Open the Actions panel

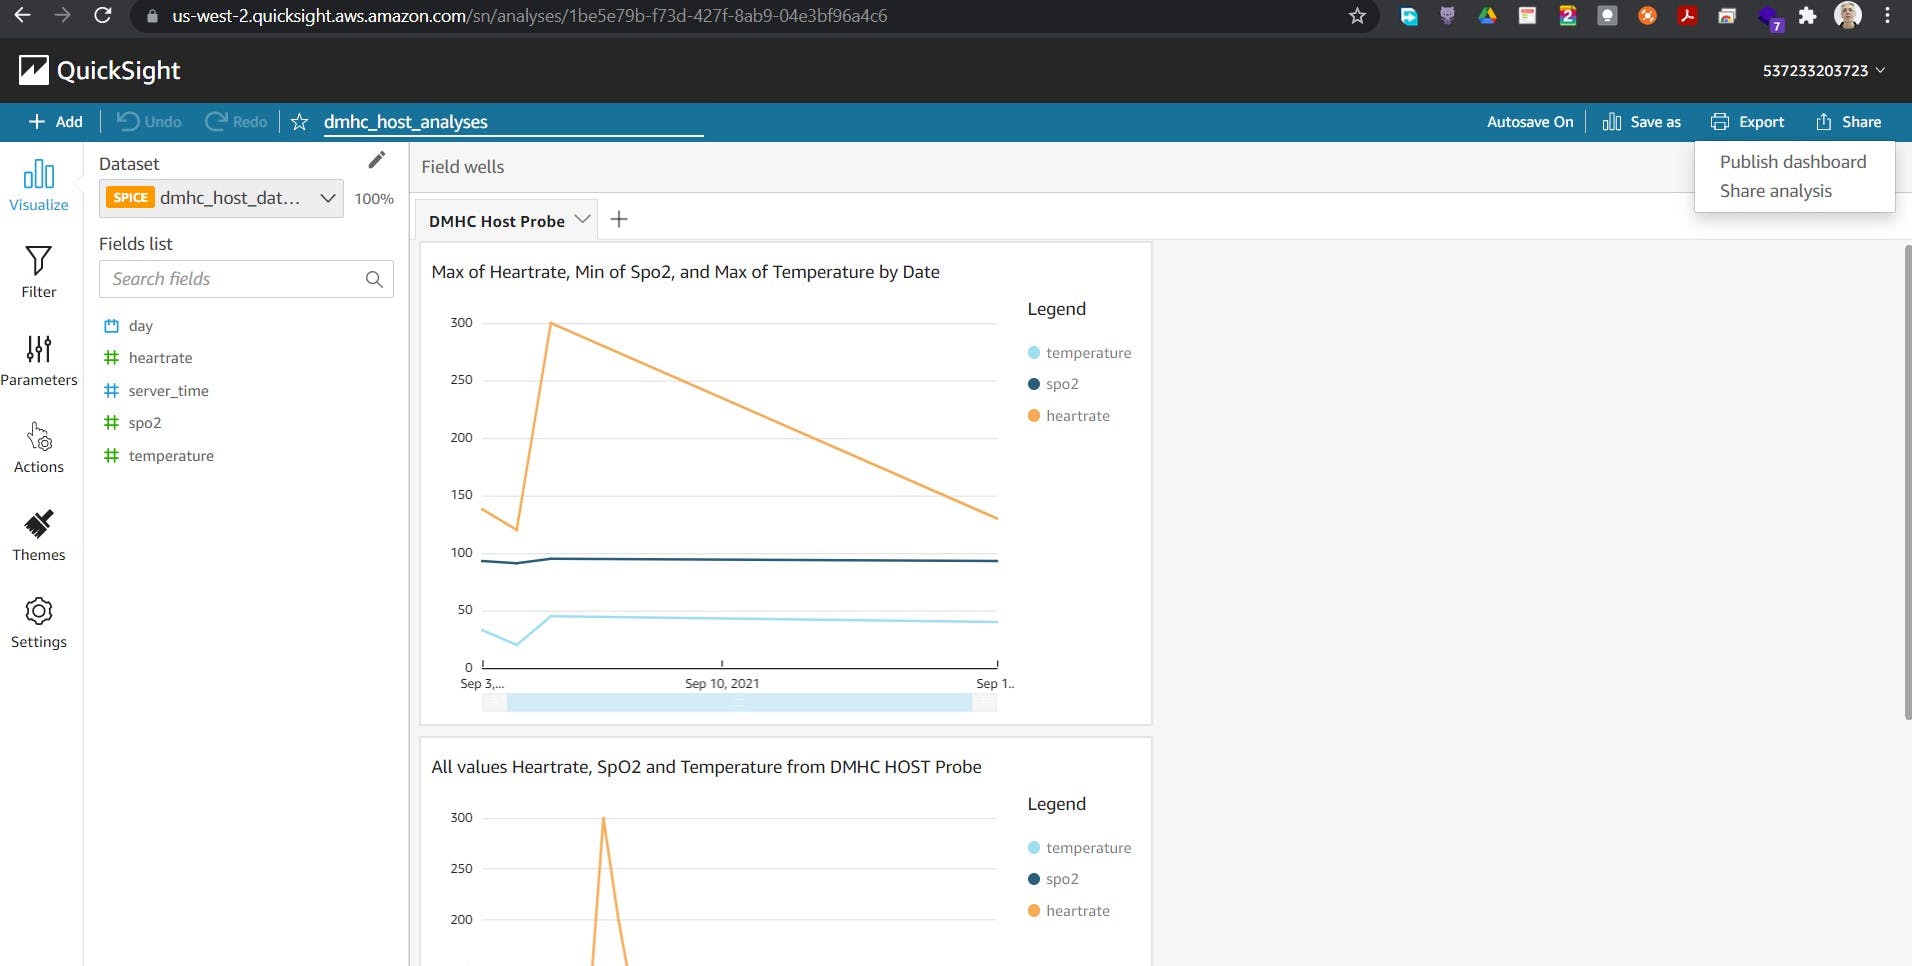[39, 448]
